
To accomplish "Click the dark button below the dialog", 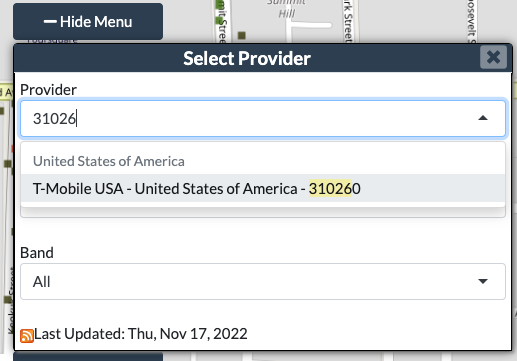I will pos(88,356).
